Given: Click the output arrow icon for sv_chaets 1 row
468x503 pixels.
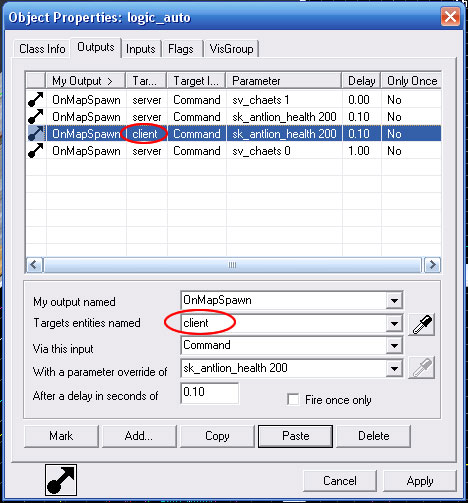Looking at the screenshot, I should pos(36,99).
